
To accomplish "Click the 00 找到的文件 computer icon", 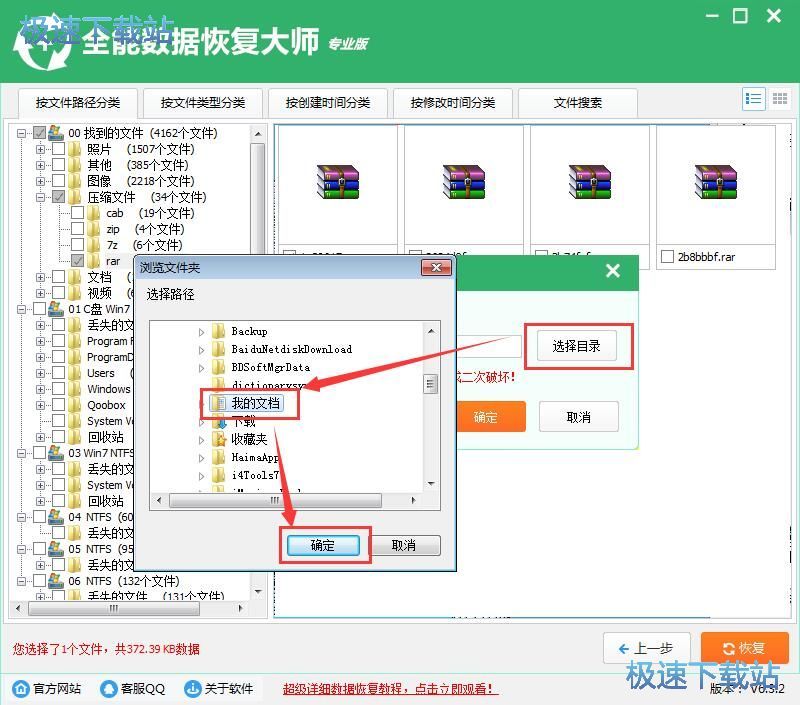I will pos(56,133).
